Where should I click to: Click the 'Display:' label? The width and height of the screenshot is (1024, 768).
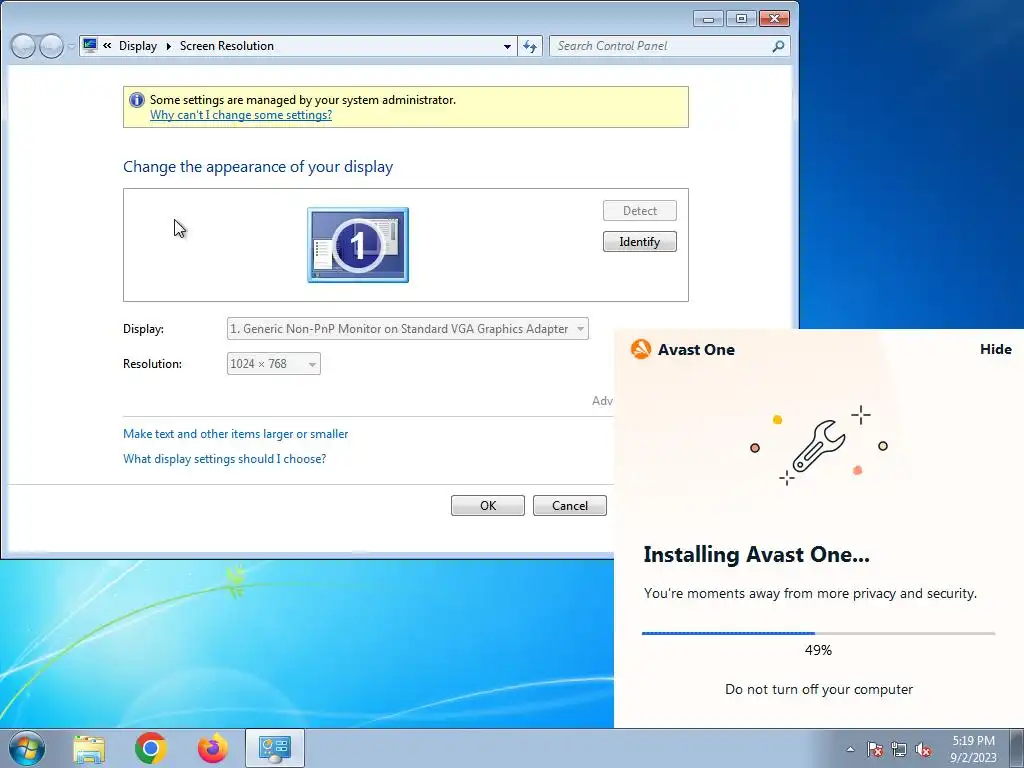[143, 328]
